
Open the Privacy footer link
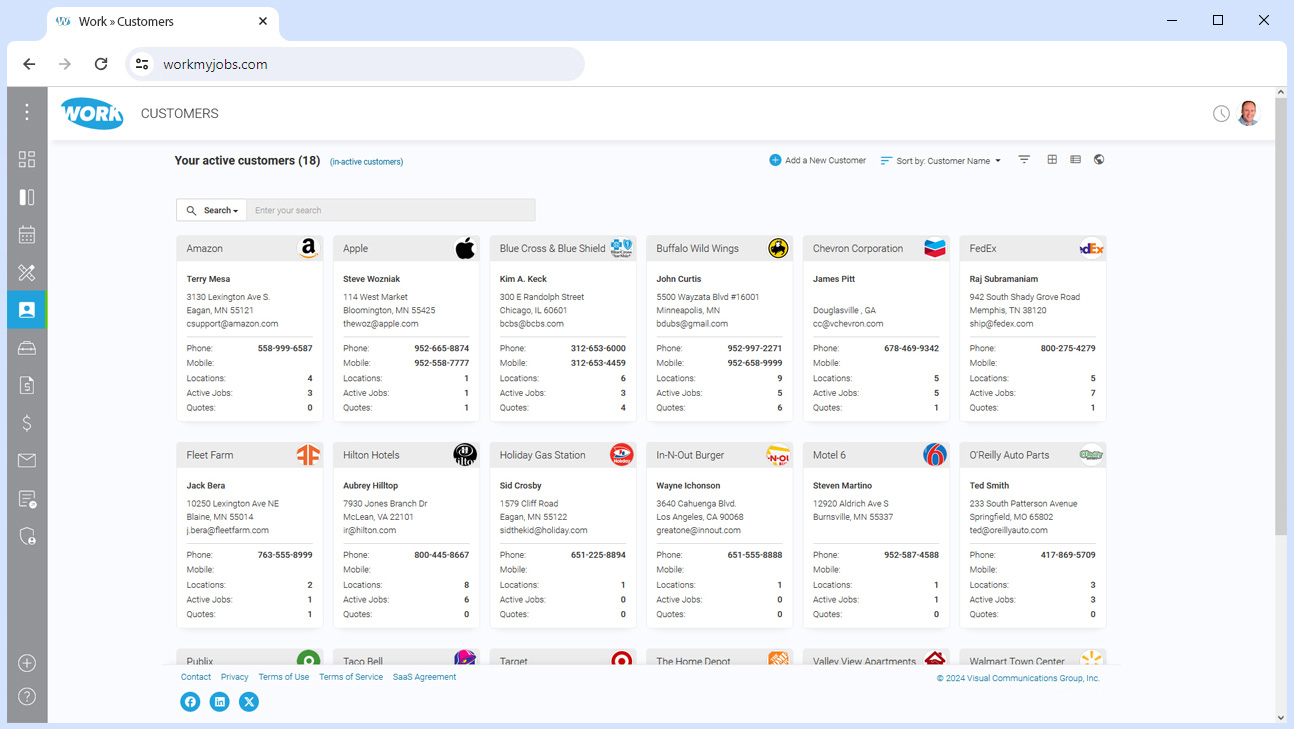click(x=235, y=677)
